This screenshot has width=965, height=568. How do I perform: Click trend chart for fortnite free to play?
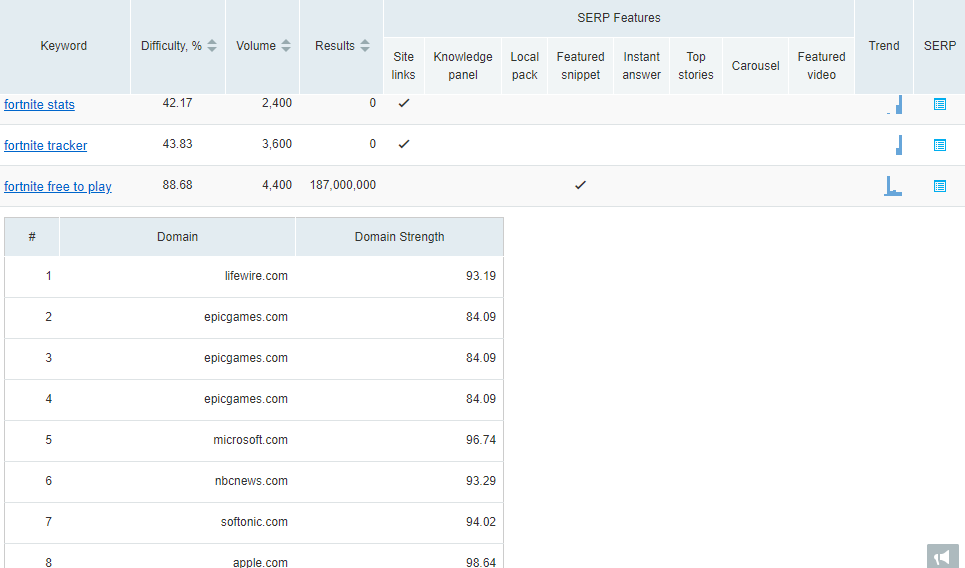893,186
